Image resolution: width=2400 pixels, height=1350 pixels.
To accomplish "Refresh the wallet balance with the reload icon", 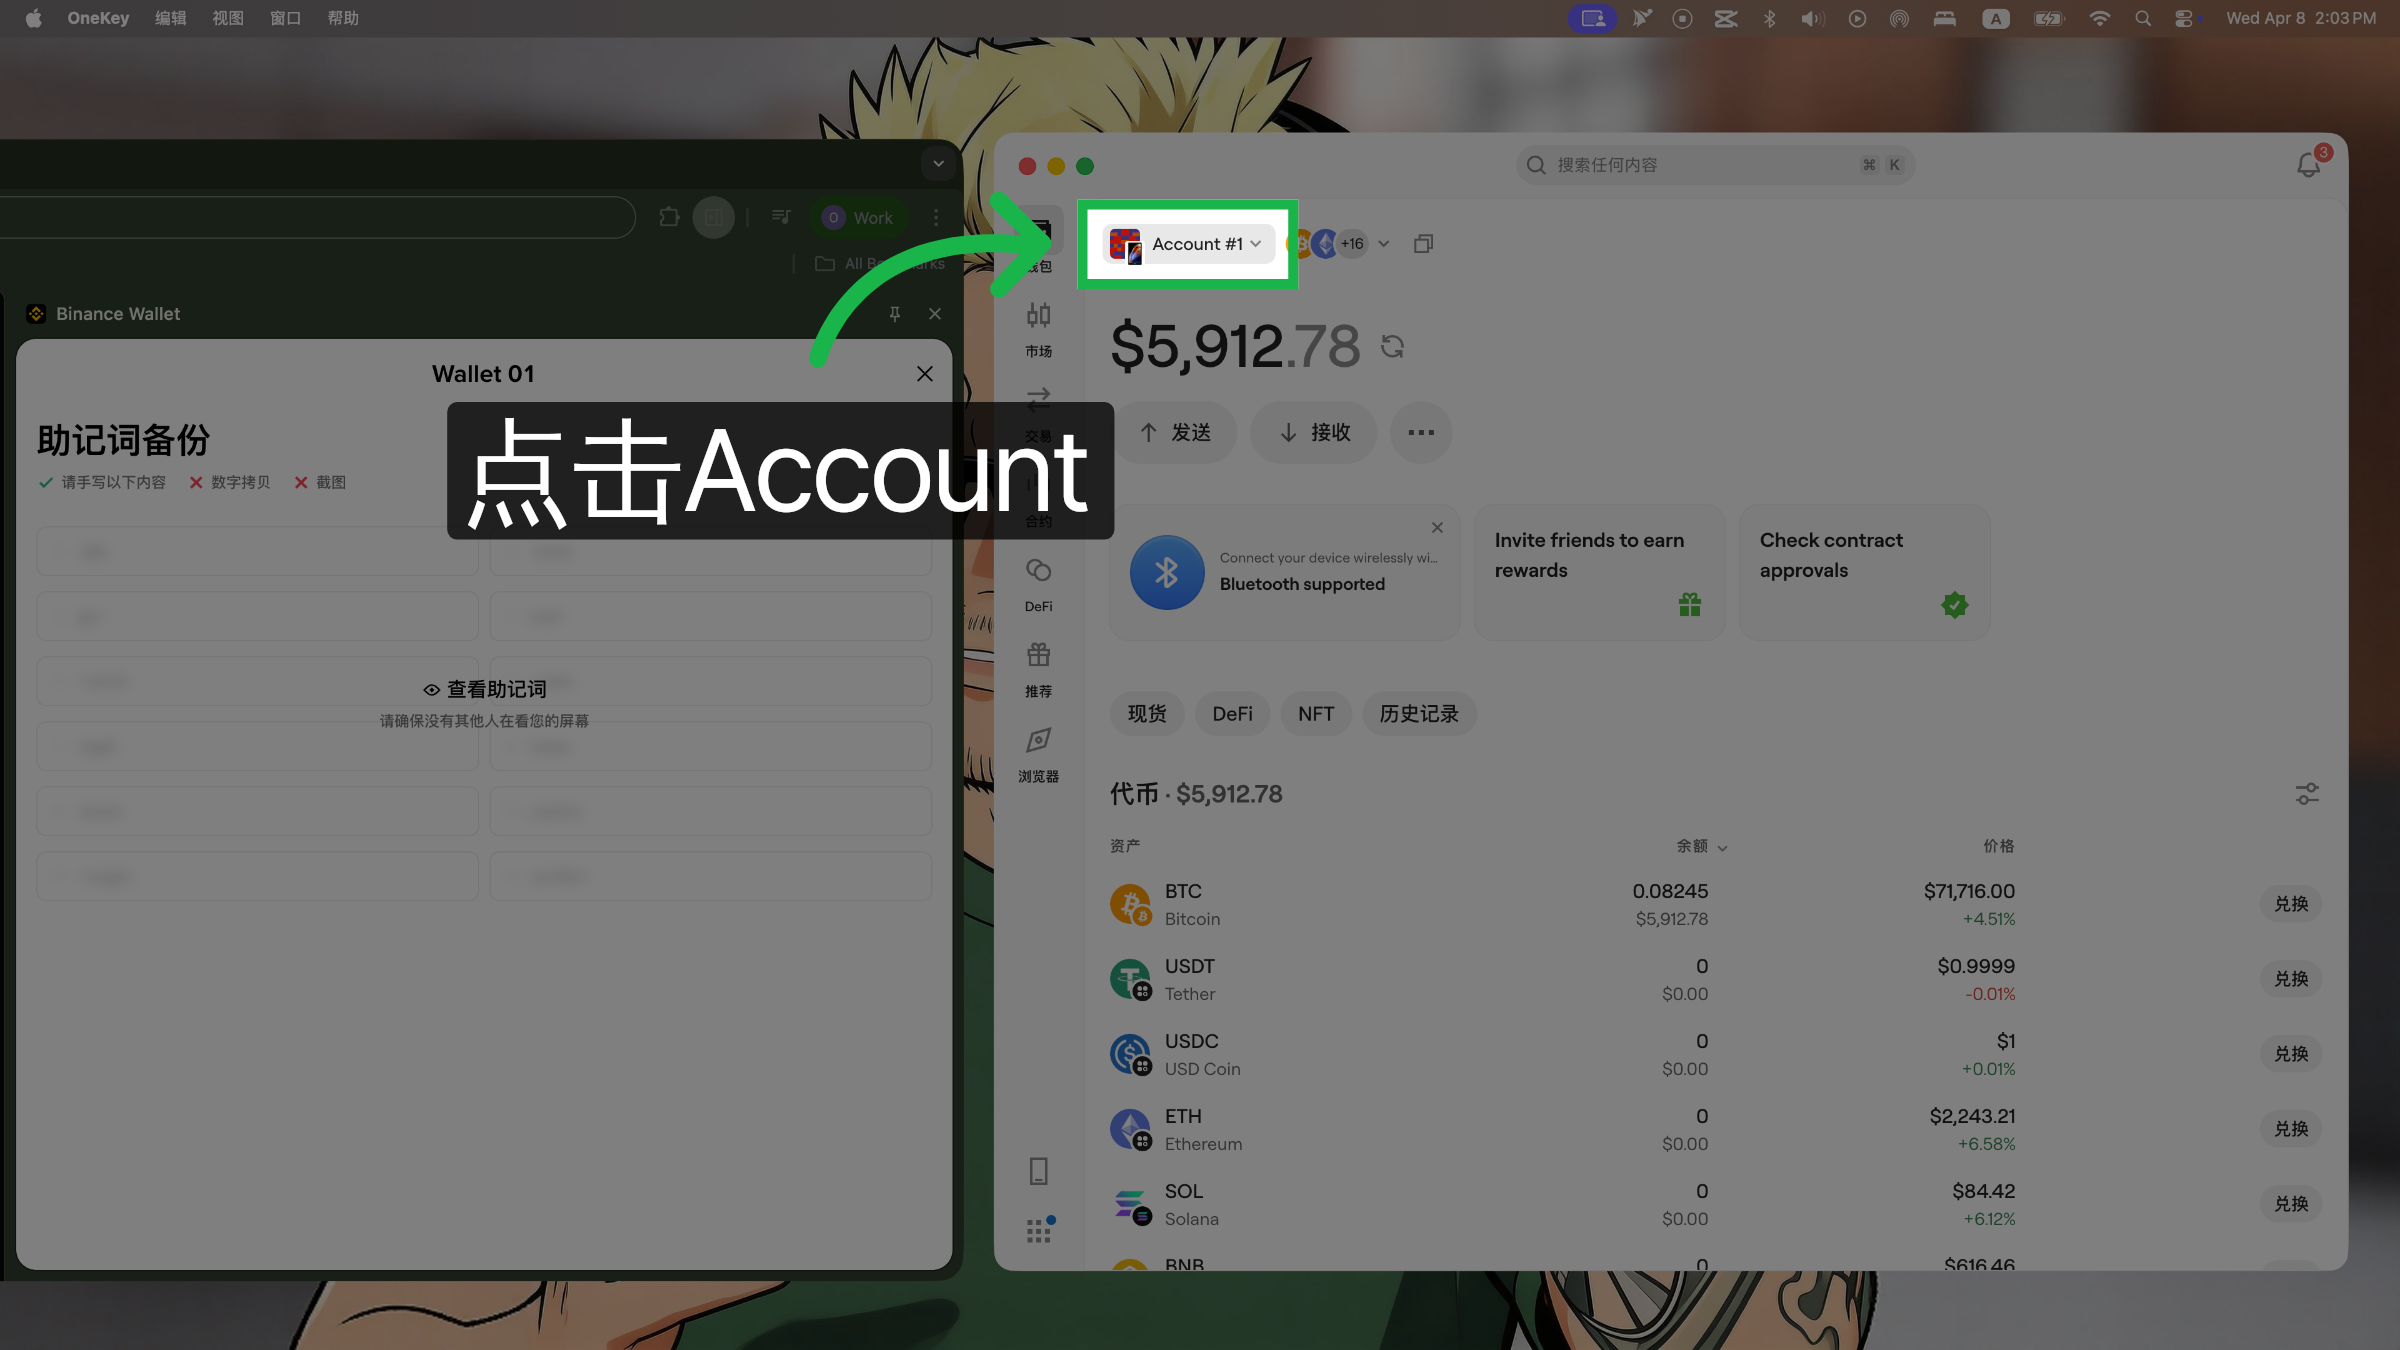I will (x=1393, y=347).
